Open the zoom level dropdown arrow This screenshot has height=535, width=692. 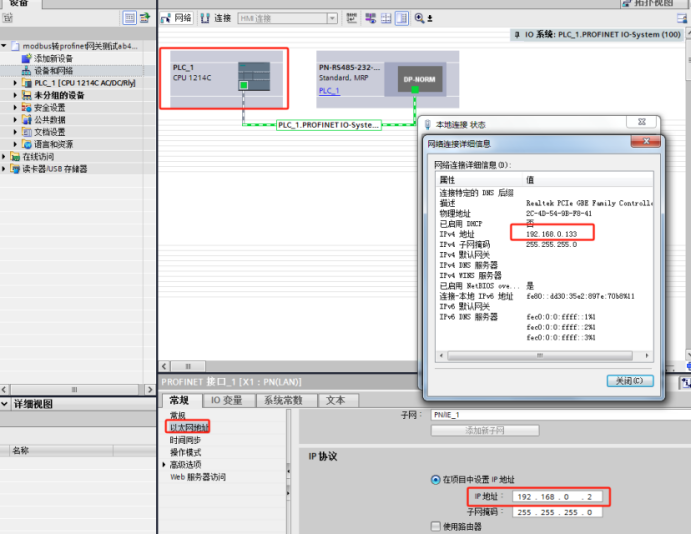point(430,19)
